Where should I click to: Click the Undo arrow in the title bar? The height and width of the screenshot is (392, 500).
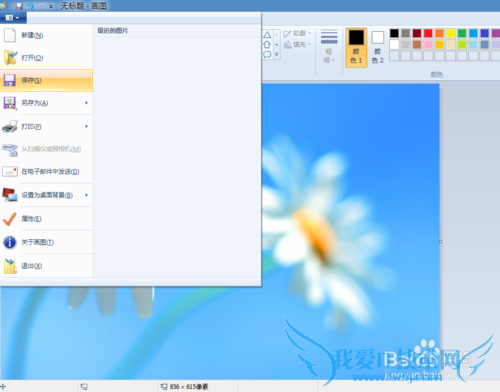[x=30, y=6]
